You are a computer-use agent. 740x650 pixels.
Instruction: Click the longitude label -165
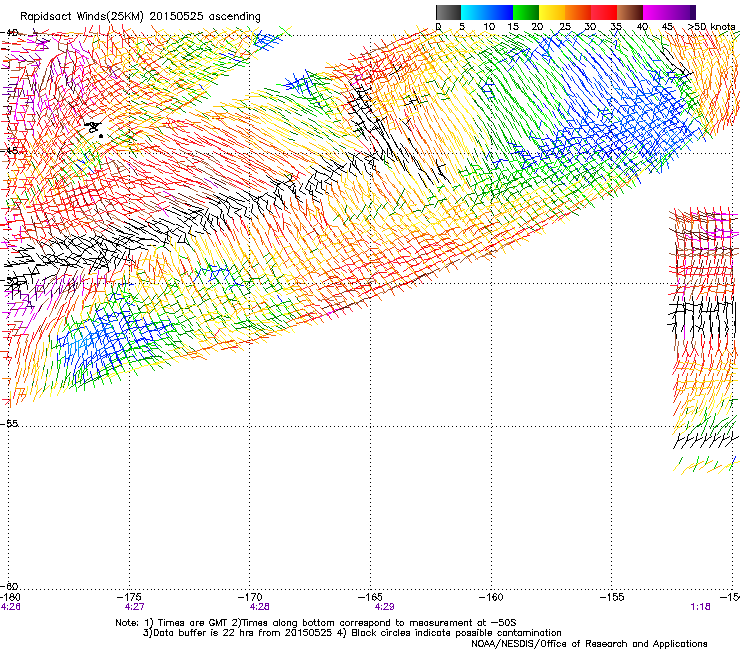(370, 597)
